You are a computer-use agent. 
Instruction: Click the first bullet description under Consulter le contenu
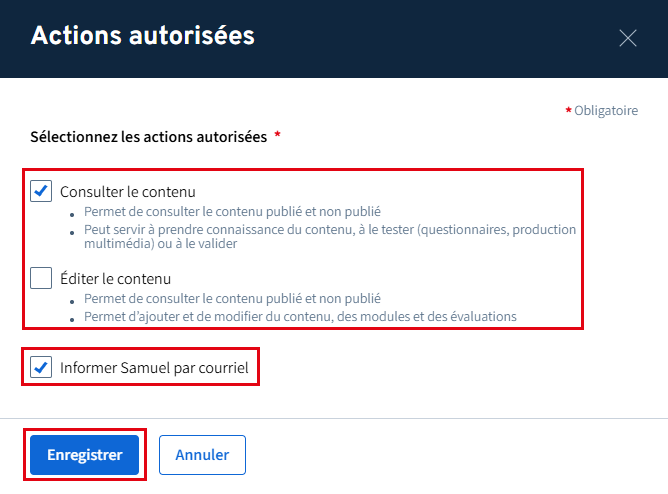click(x=232, y=211)
